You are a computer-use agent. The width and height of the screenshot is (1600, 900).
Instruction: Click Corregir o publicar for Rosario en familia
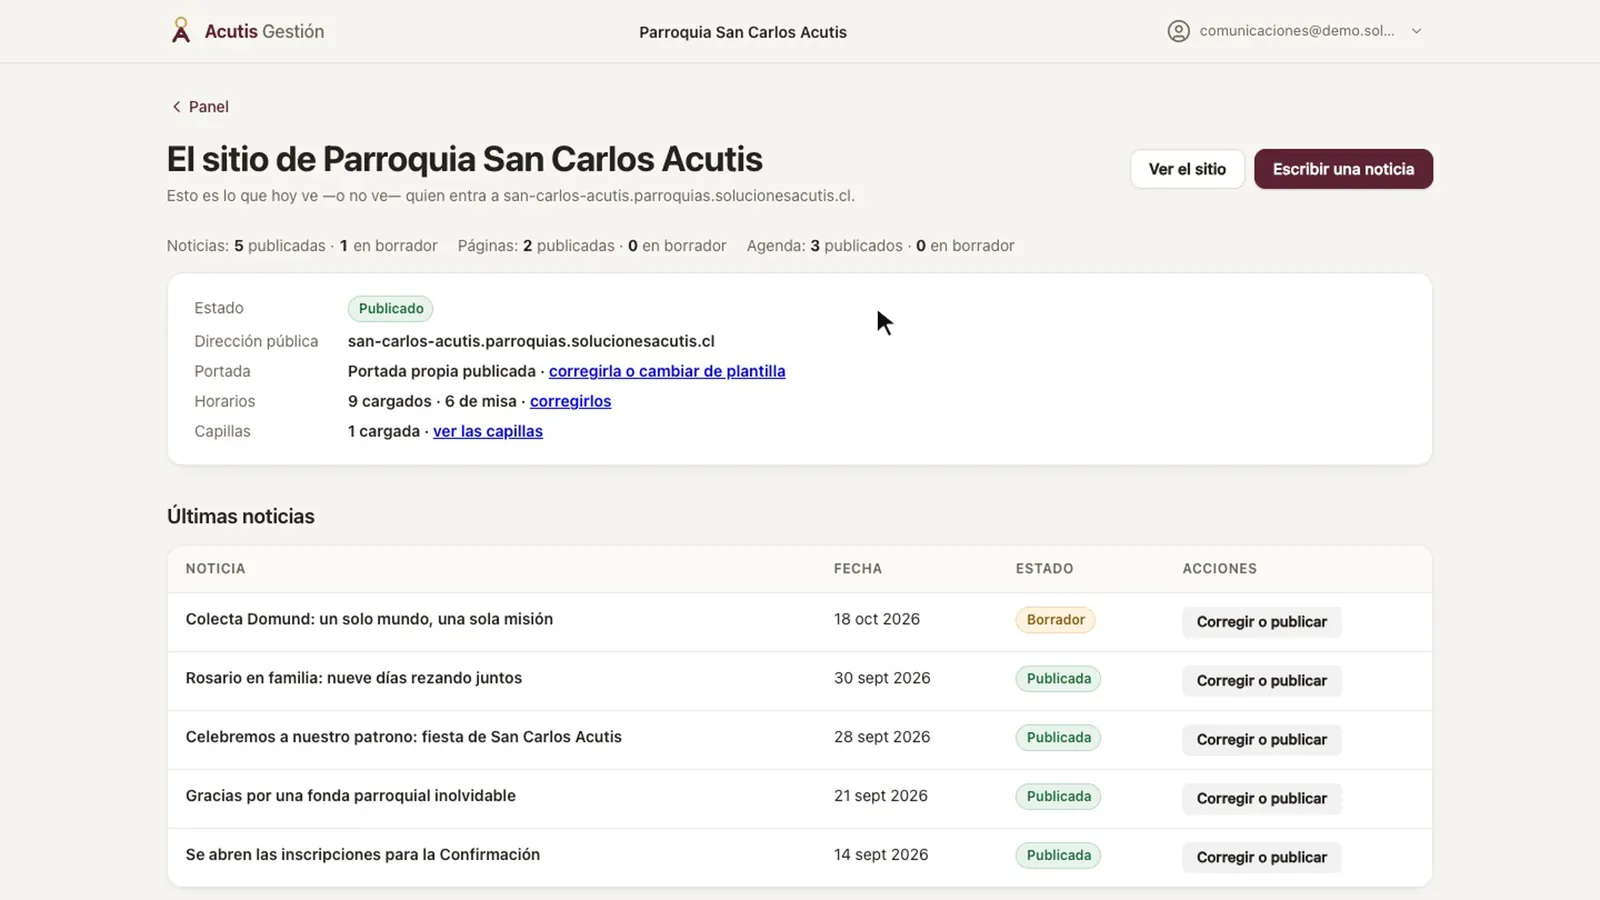[1262, 681]
